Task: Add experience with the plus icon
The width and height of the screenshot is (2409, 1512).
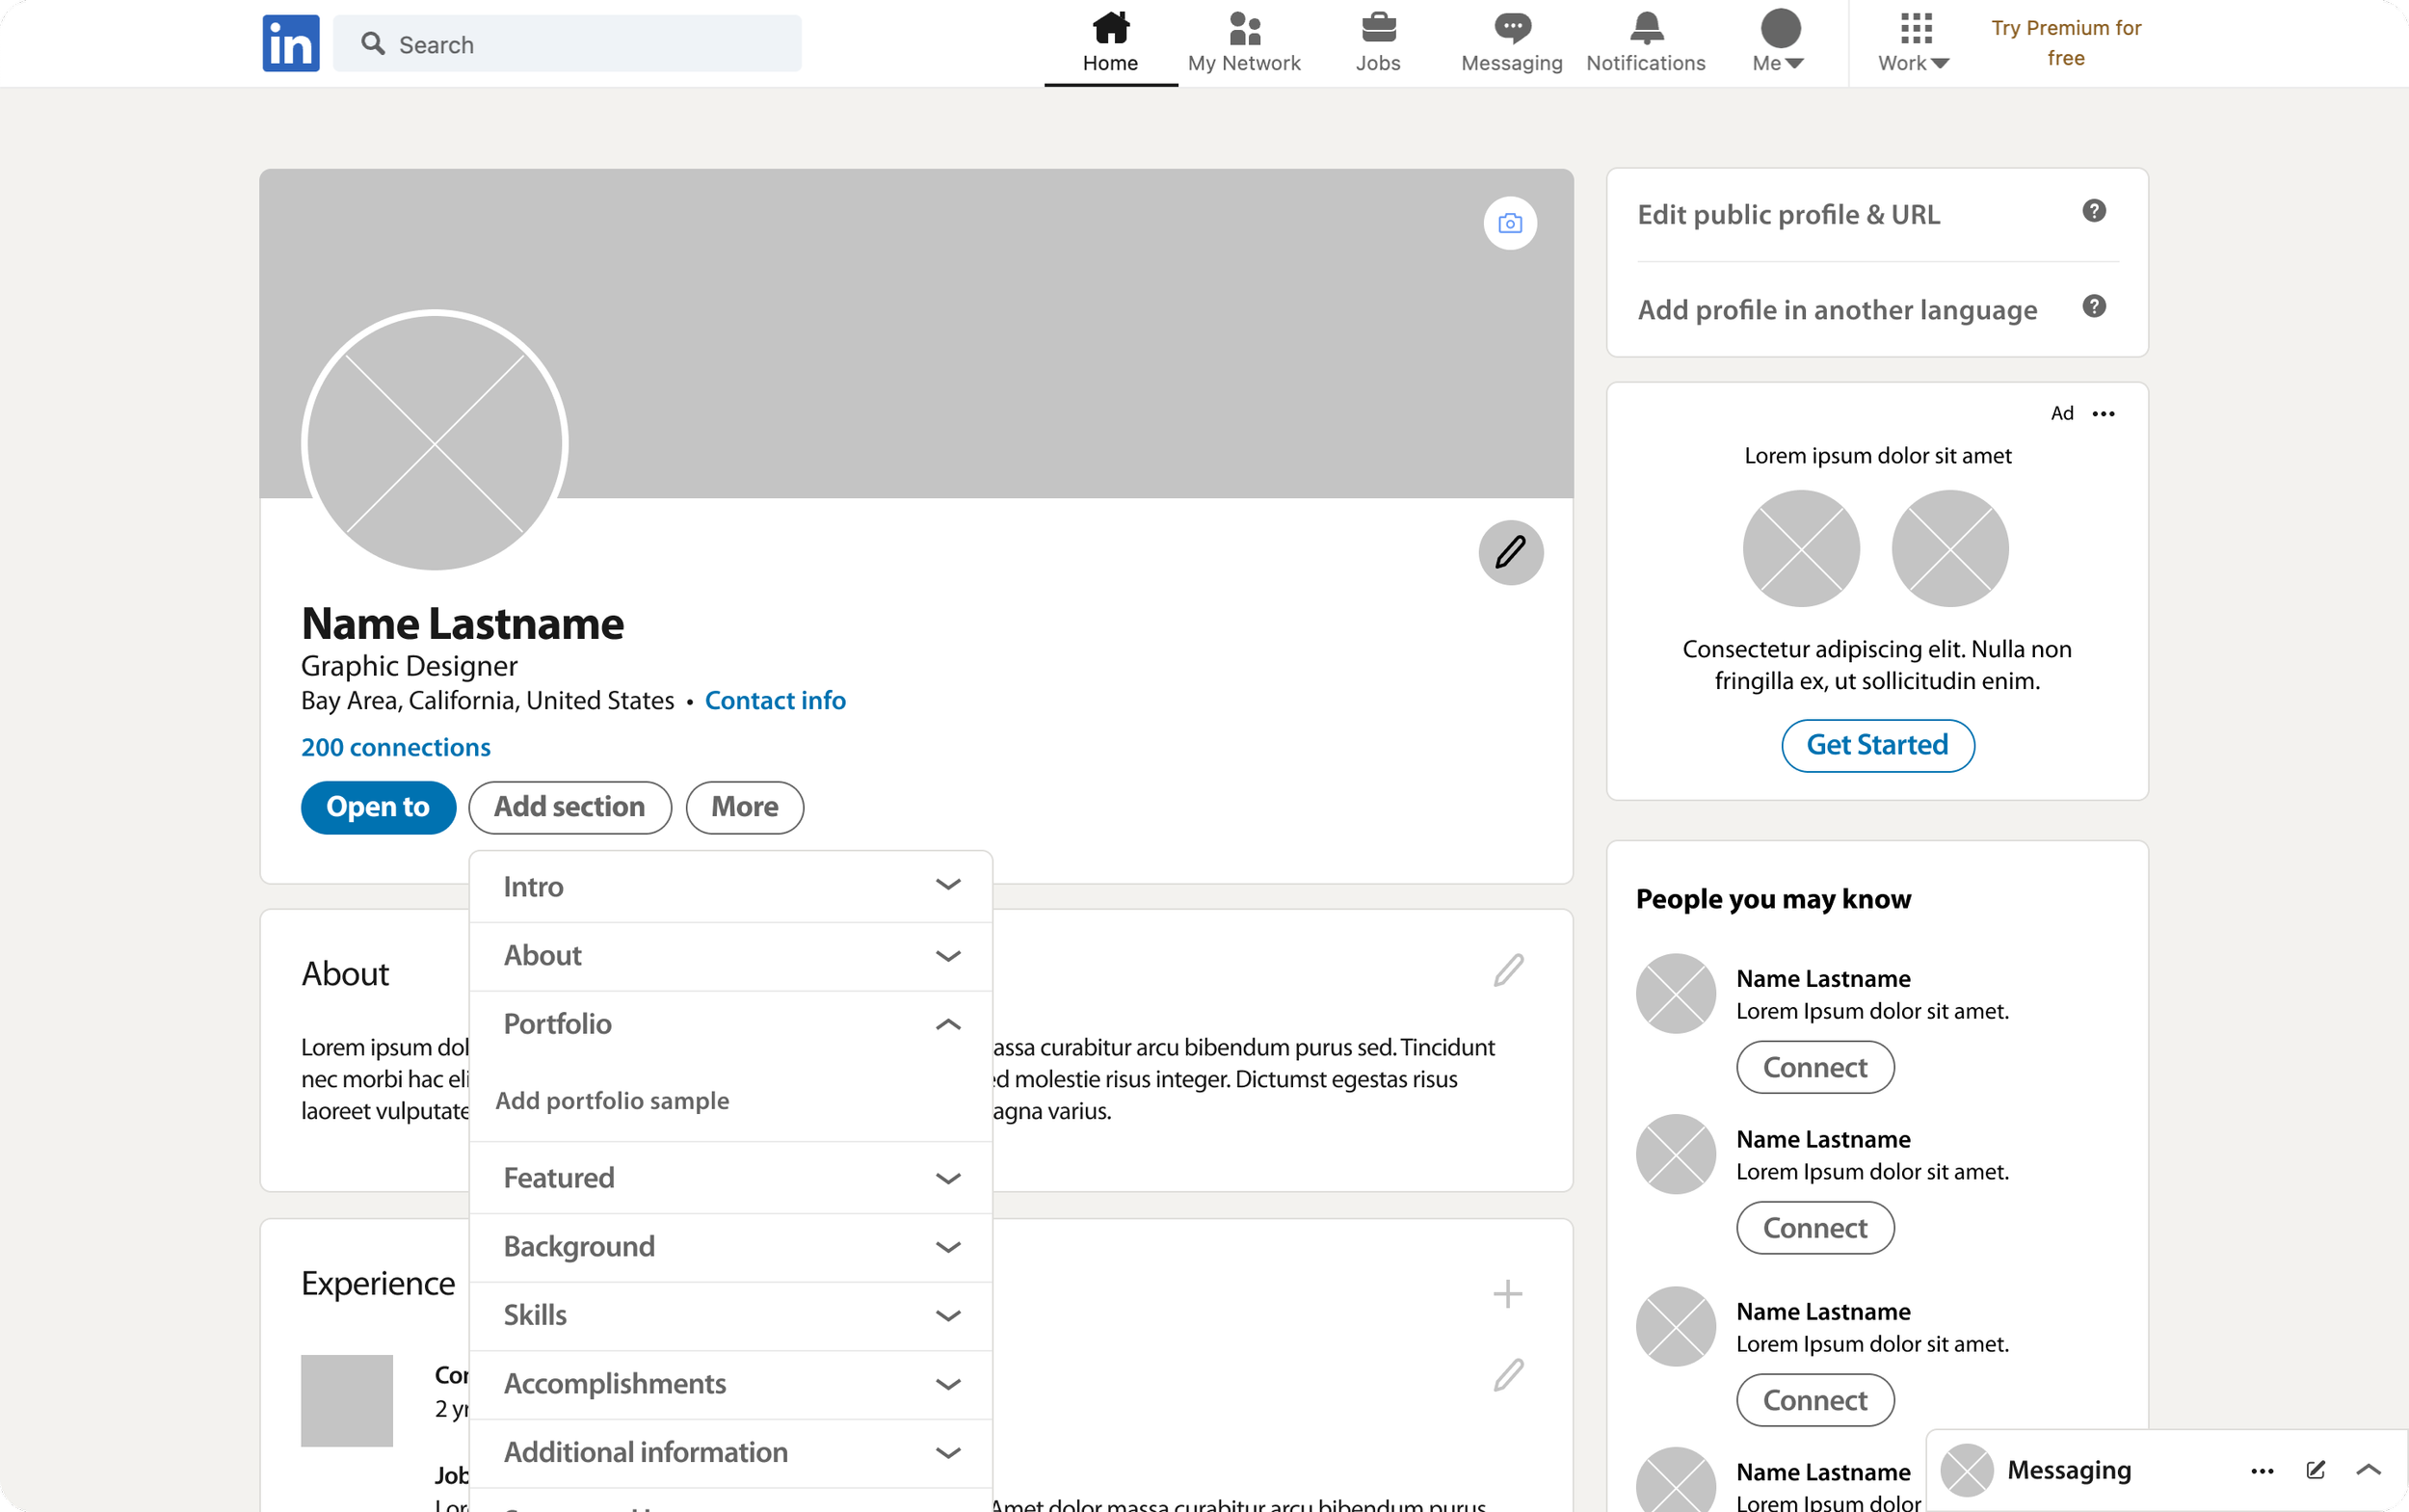Action: (x=1507, y=1293)
